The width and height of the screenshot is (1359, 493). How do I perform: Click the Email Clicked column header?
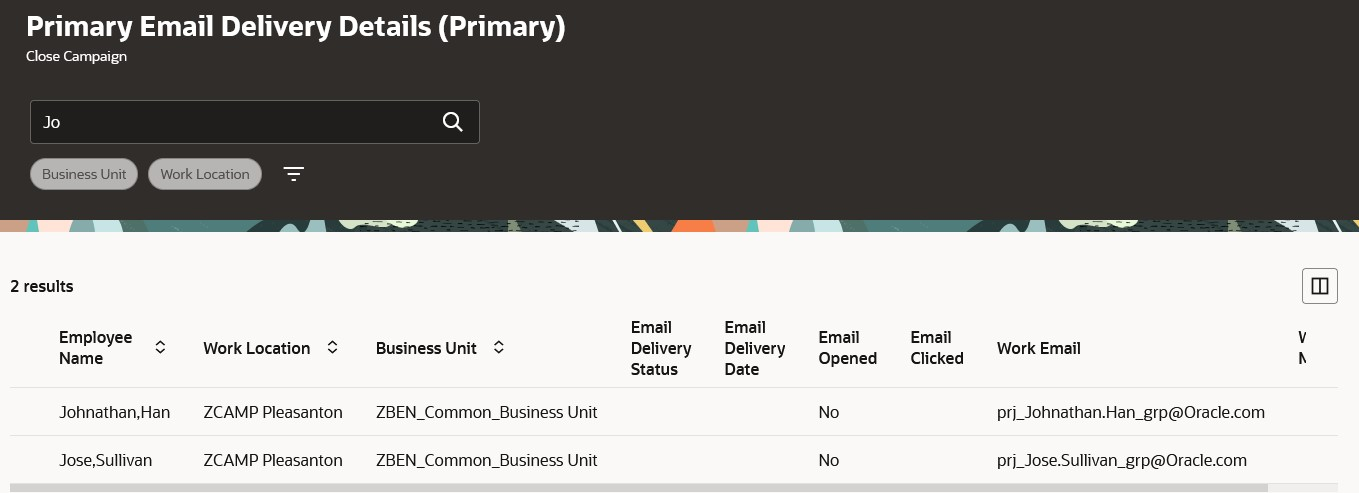coord(937,348)
